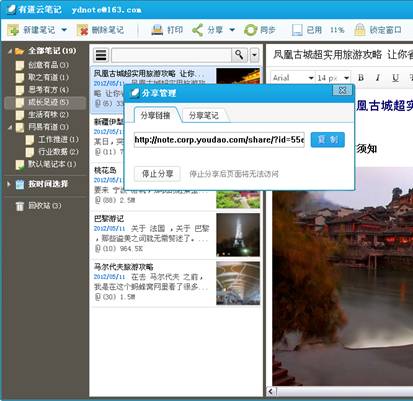Click the 停止分享 stop sharing button
This screenshot has width=413, height=401.
(157, 174)
